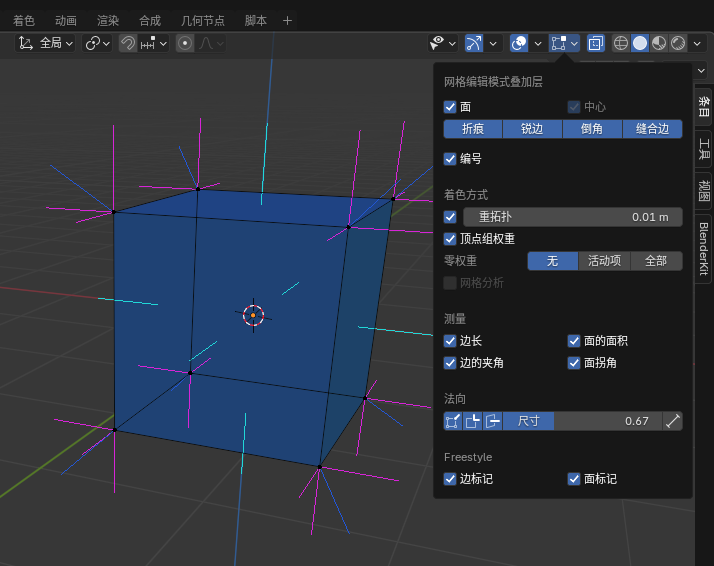Toggle the 锐边 sharp edge button
The image size is (714, 566).
(532, 129)
